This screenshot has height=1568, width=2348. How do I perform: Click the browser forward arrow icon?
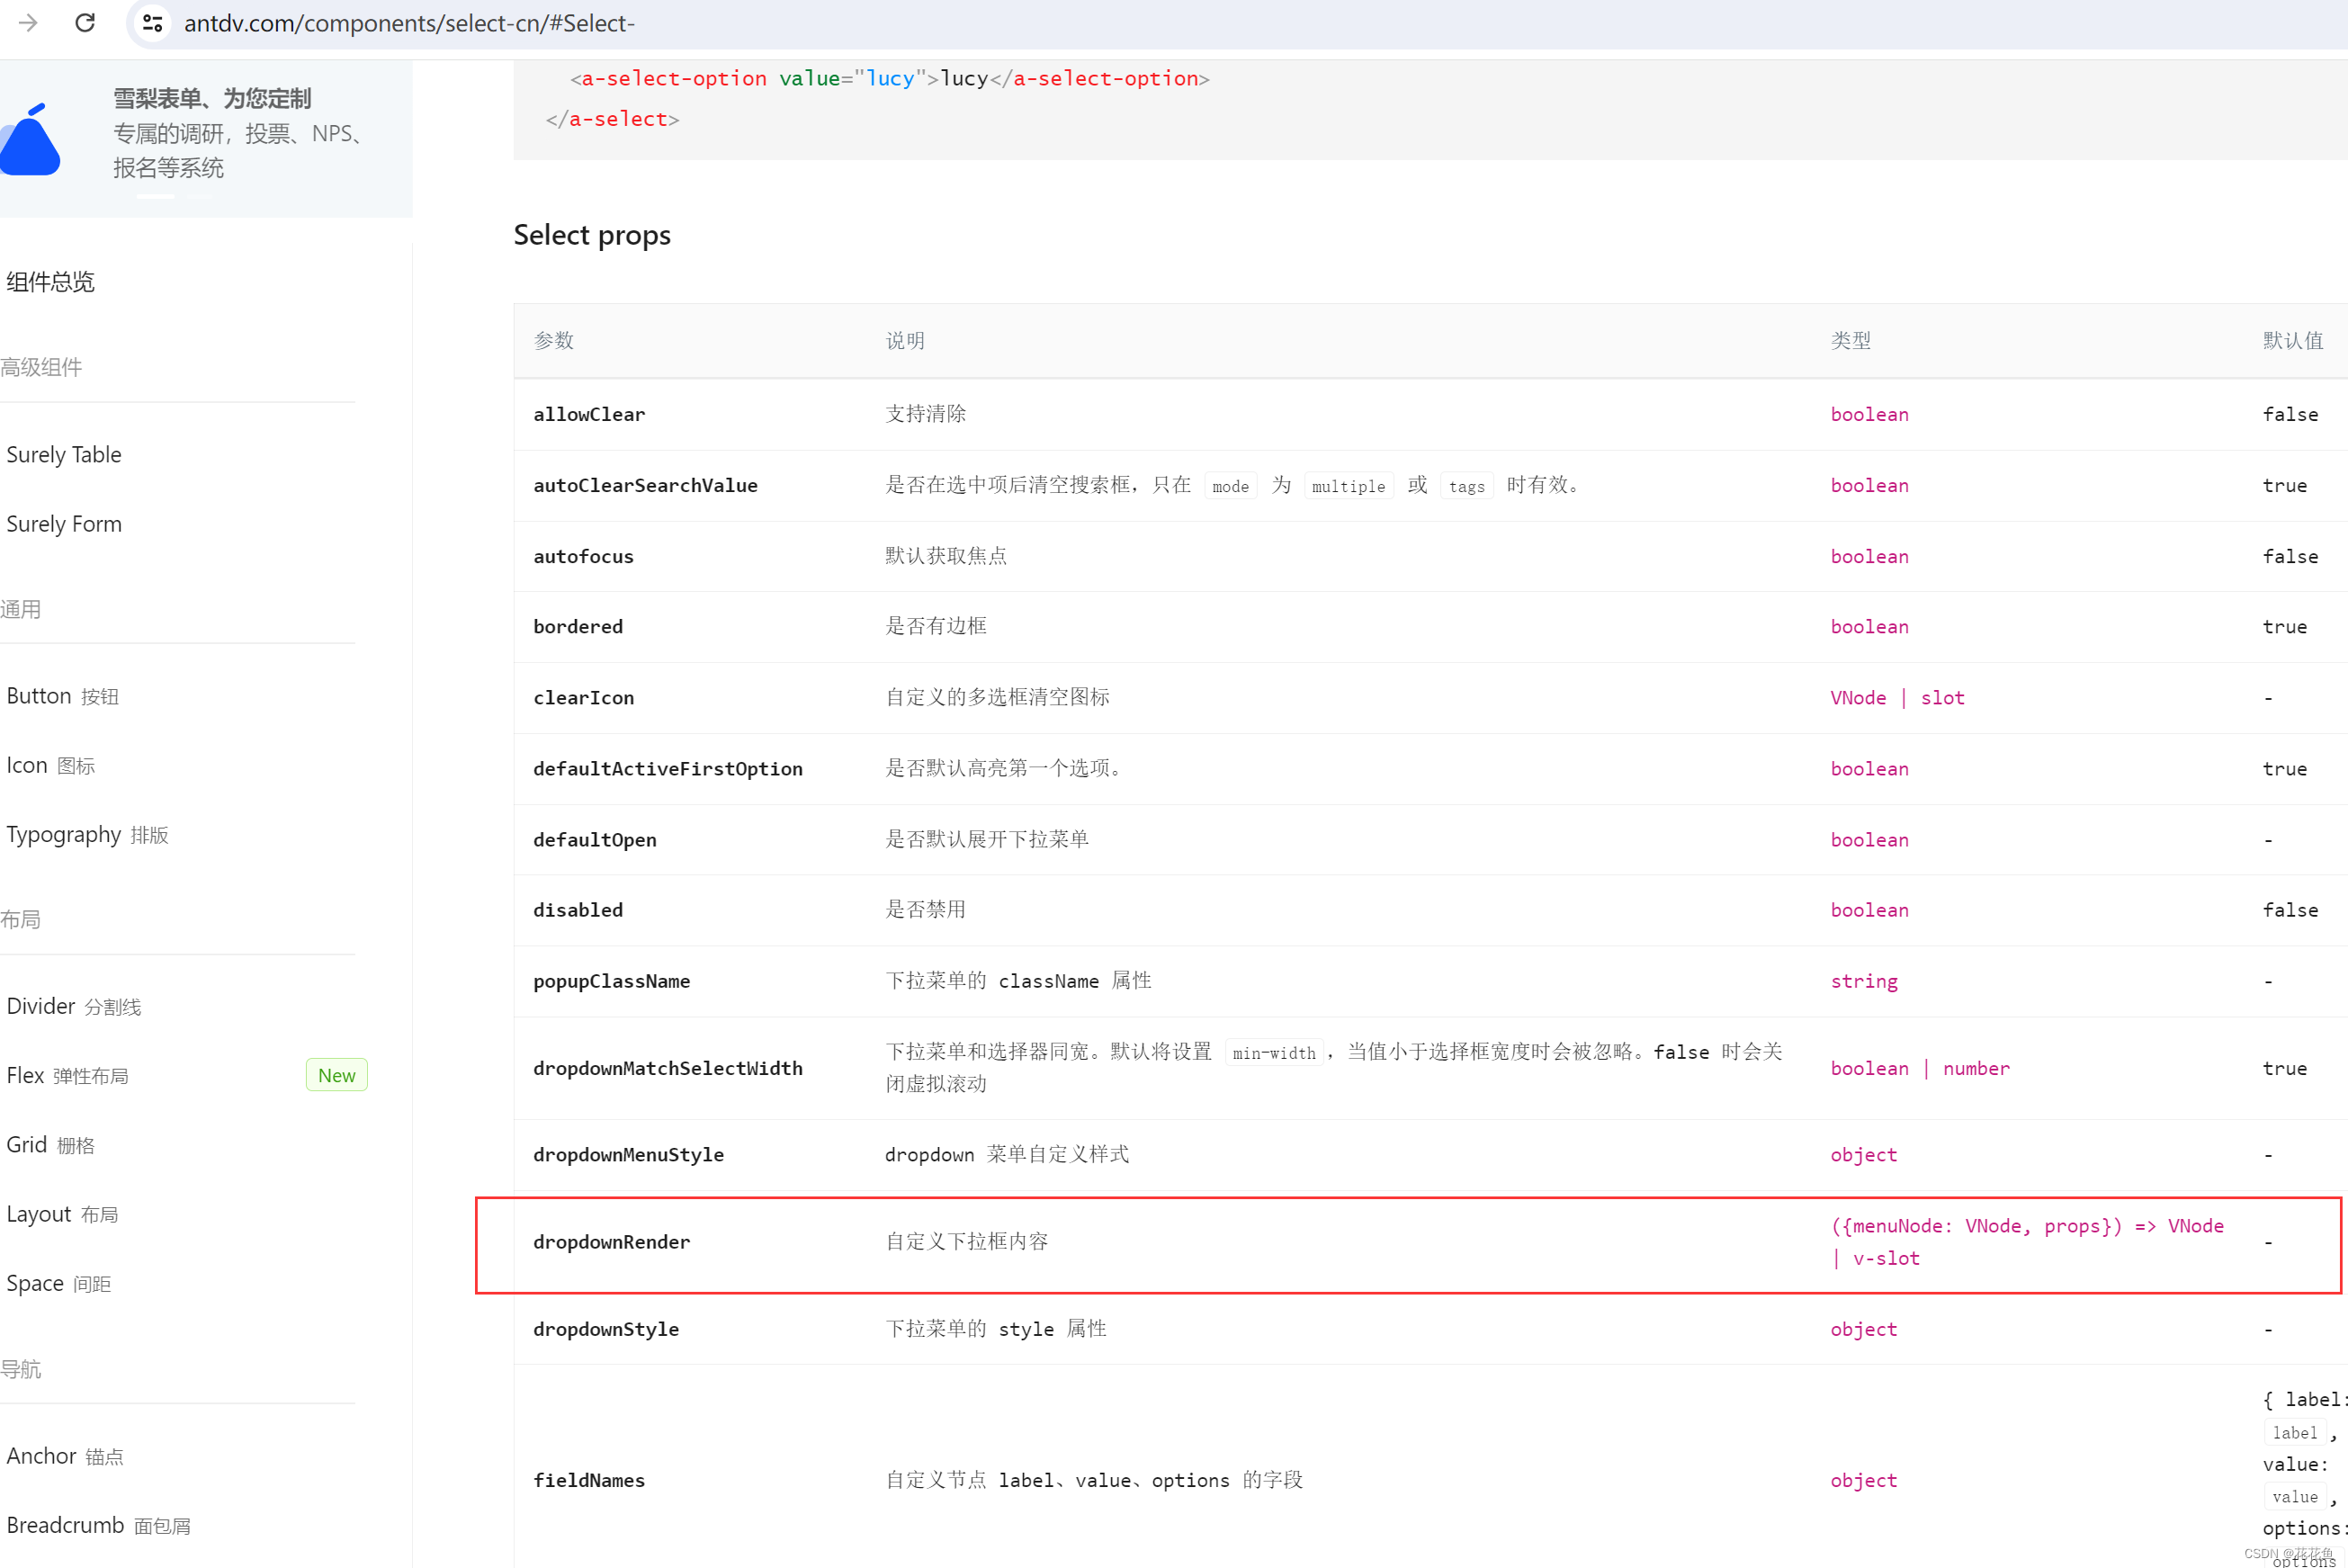pyautogui.click(x=28, y=23)
